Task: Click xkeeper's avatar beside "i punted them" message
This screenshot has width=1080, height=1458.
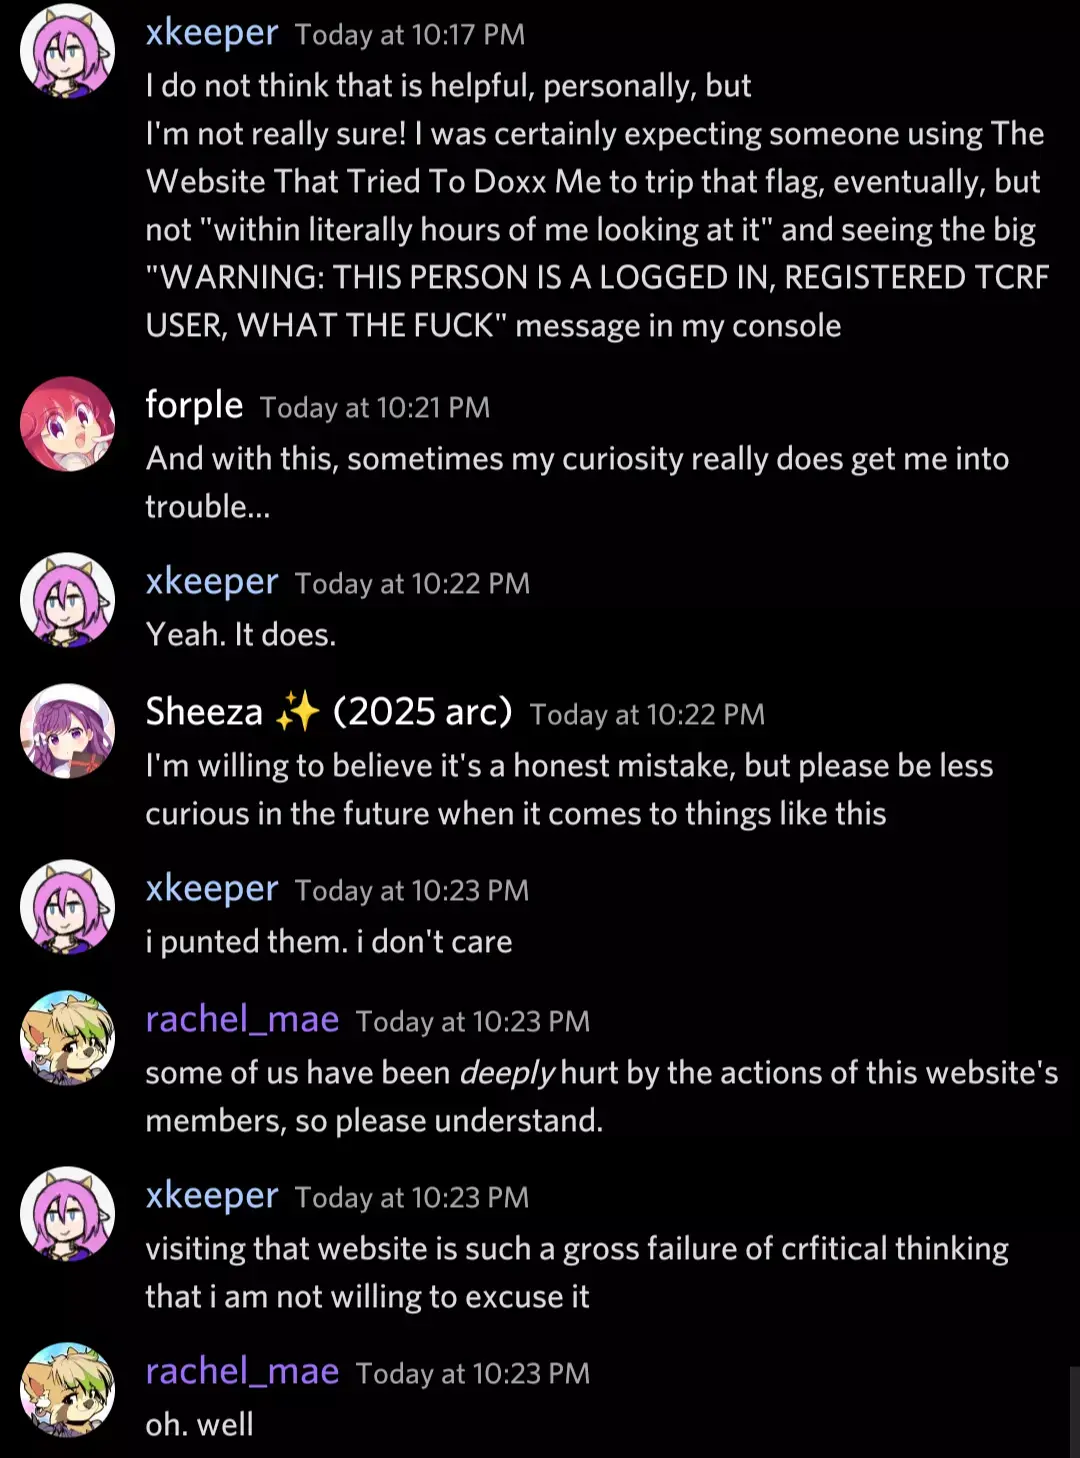Action: click(x=67, y=907)
